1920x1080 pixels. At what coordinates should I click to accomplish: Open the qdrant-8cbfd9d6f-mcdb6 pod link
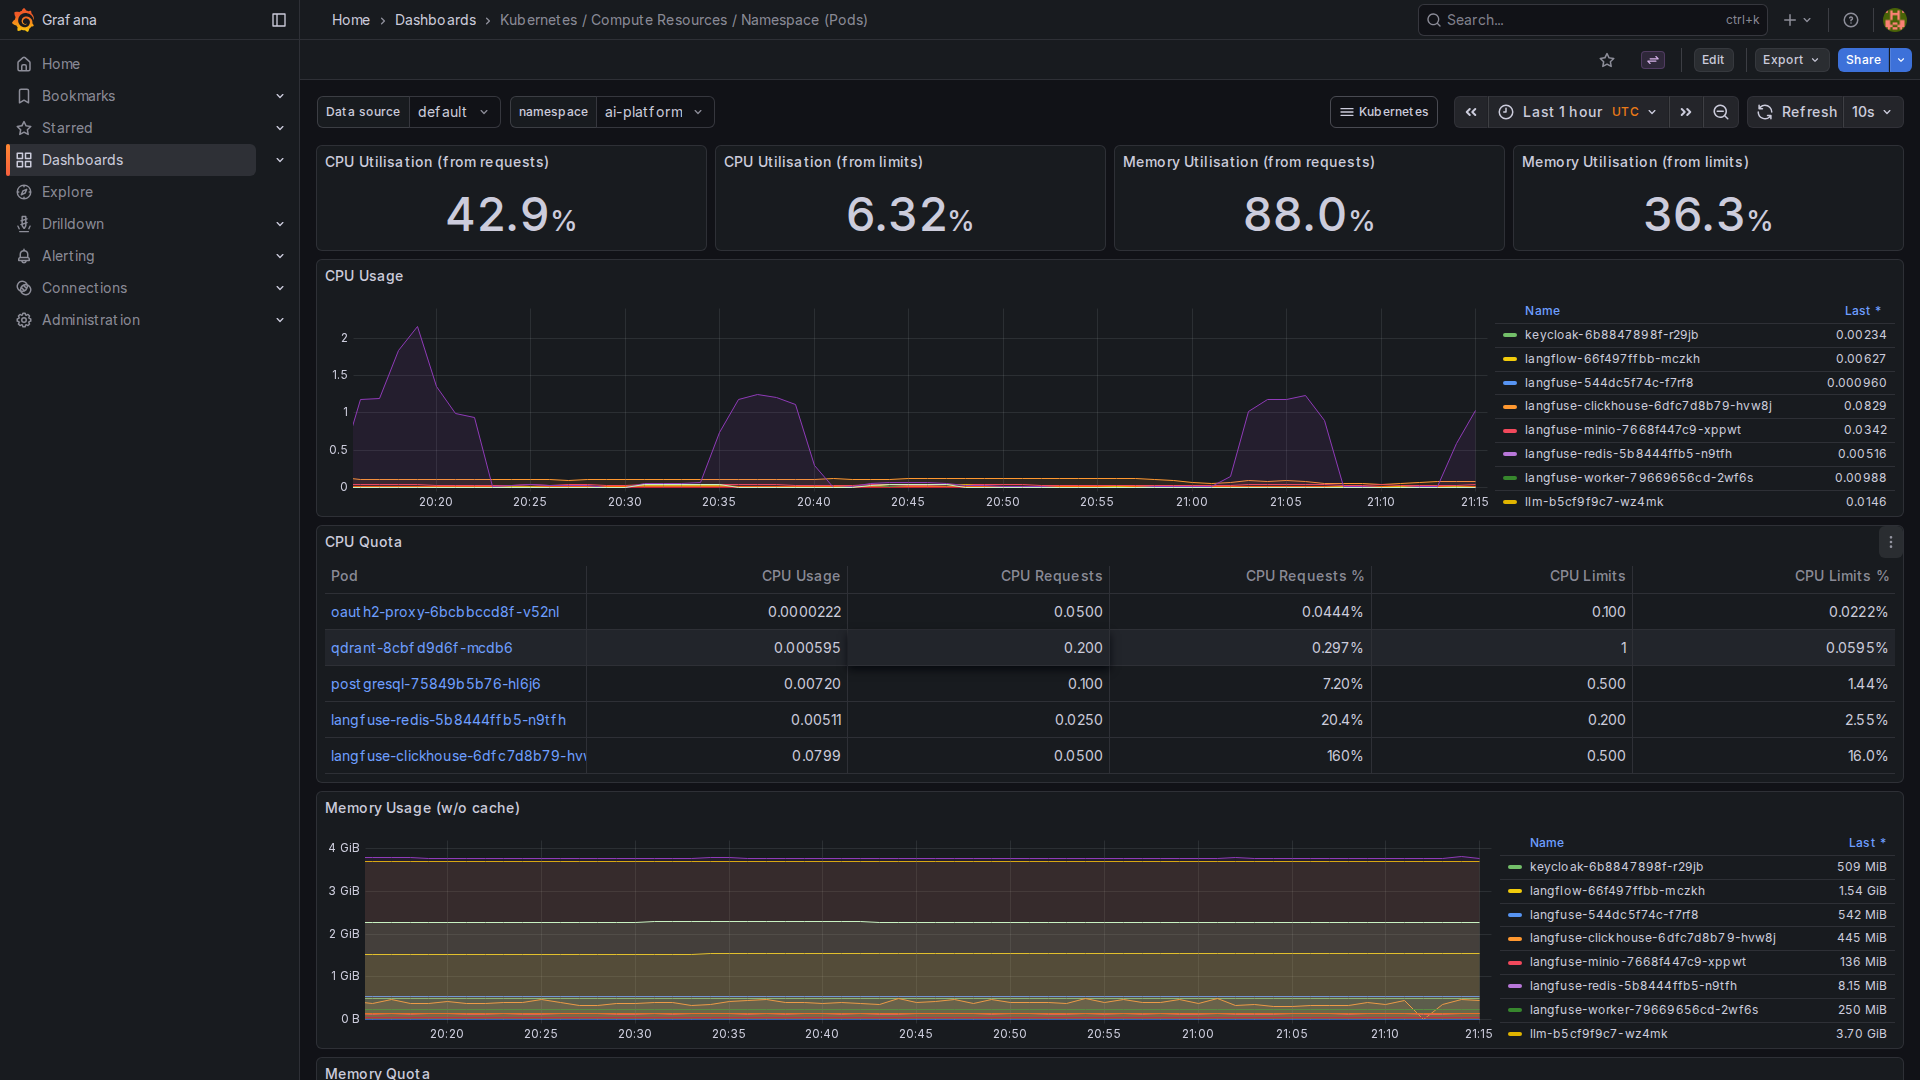pos(421,648)
